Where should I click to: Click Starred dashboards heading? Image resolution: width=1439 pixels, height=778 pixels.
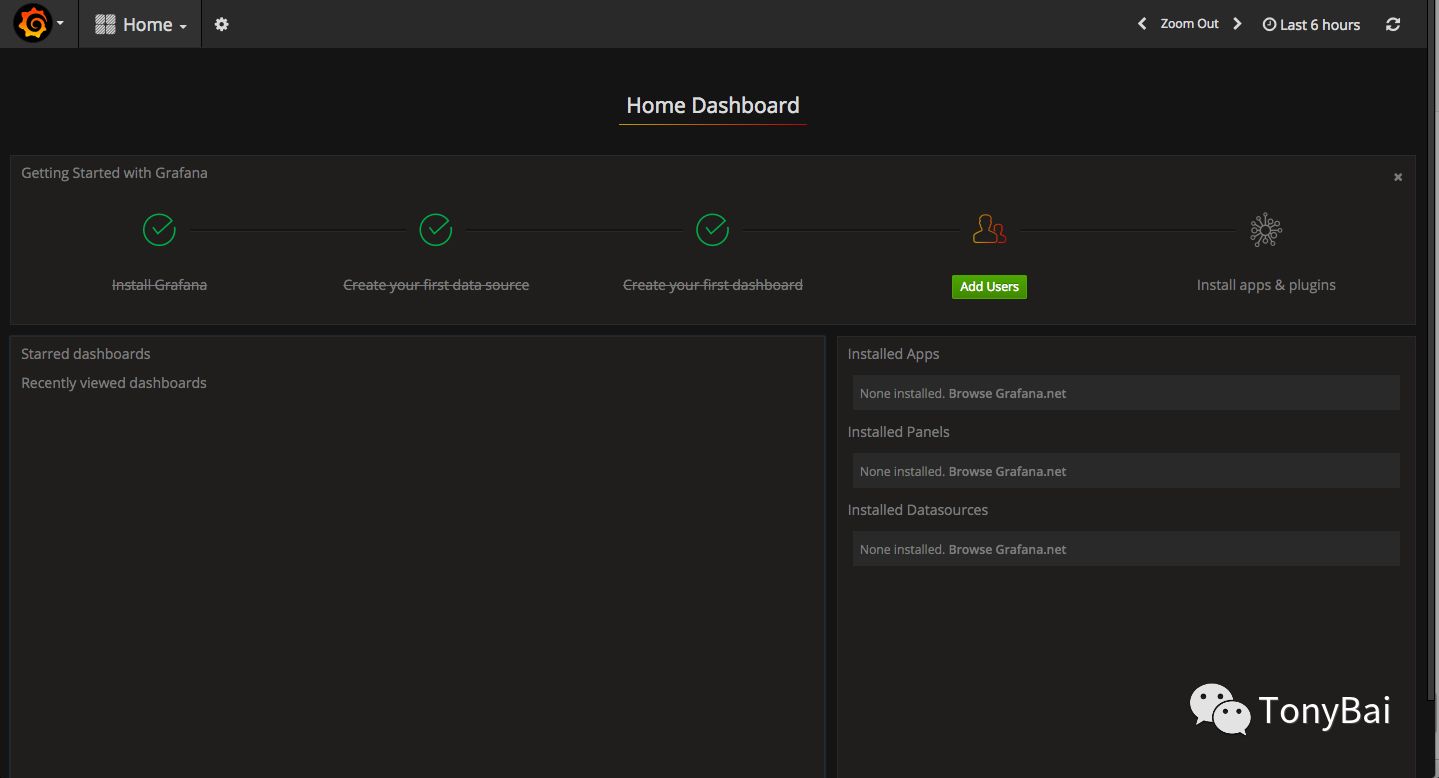pyautogui.click(x=86, y=354)
